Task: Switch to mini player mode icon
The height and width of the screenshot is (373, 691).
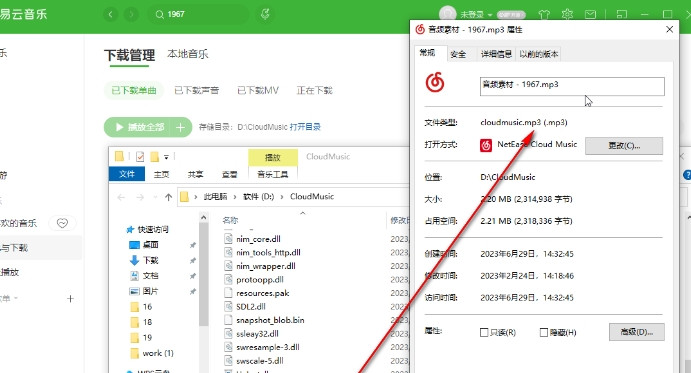Action: click(x=622, y=15)
